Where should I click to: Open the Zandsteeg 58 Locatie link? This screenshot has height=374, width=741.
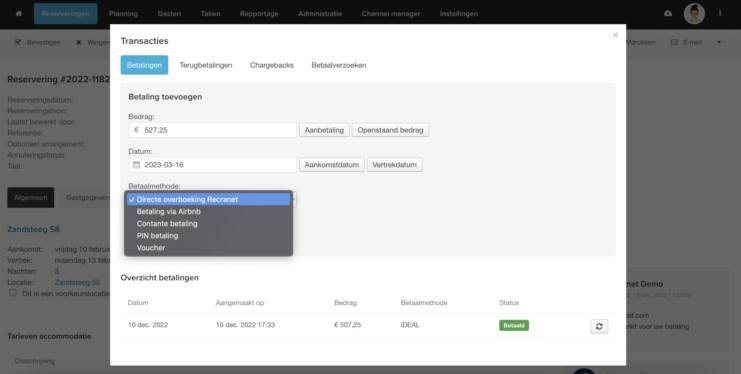tap(78, 282)
